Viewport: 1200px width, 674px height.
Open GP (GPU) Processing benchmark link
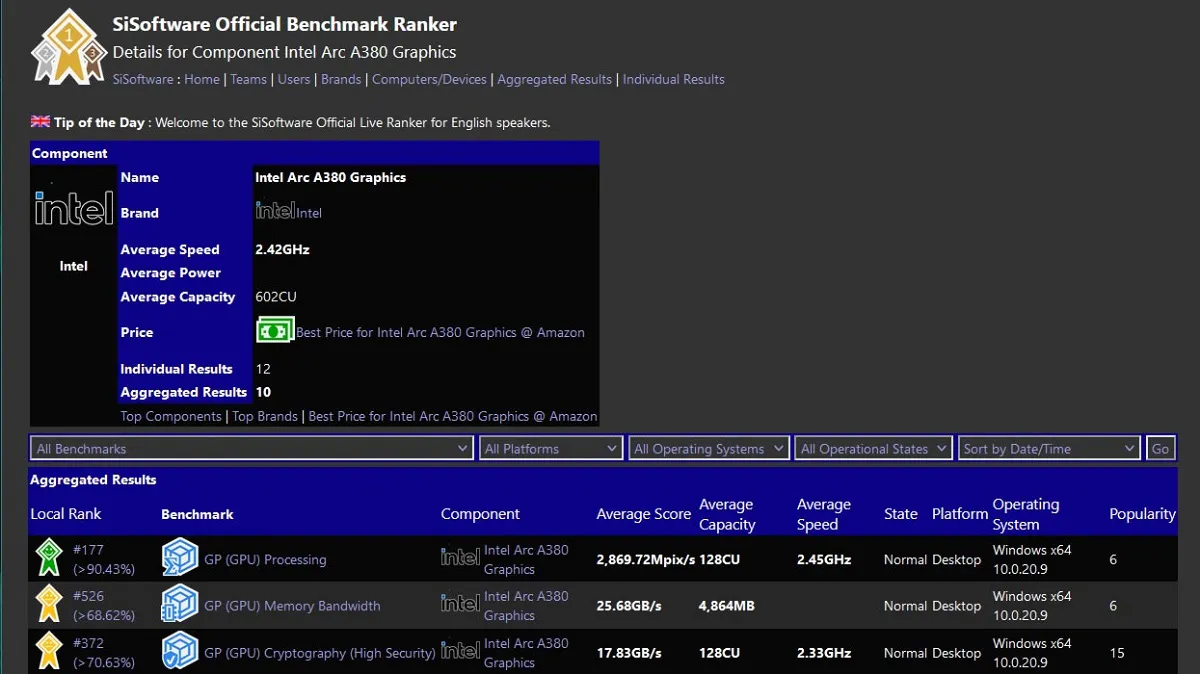tap(265, 559)
